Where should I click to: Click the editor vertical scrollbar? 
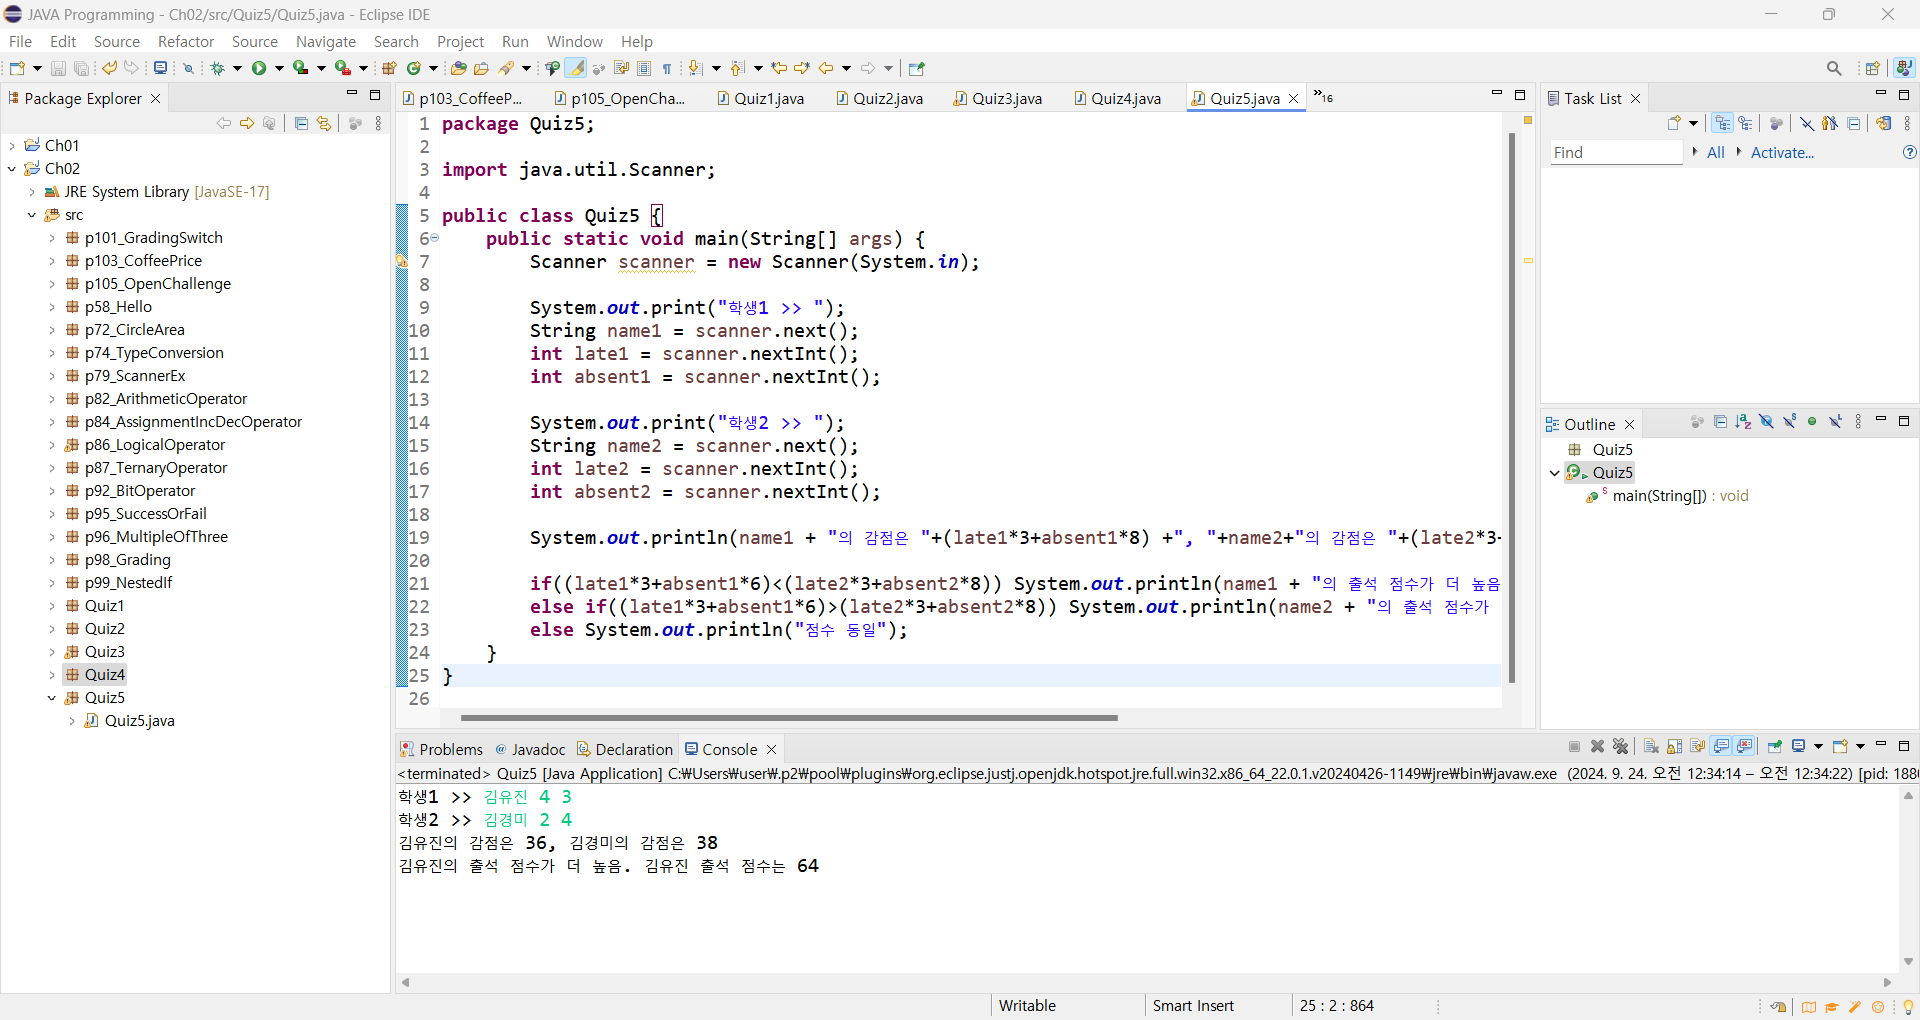1512,407
